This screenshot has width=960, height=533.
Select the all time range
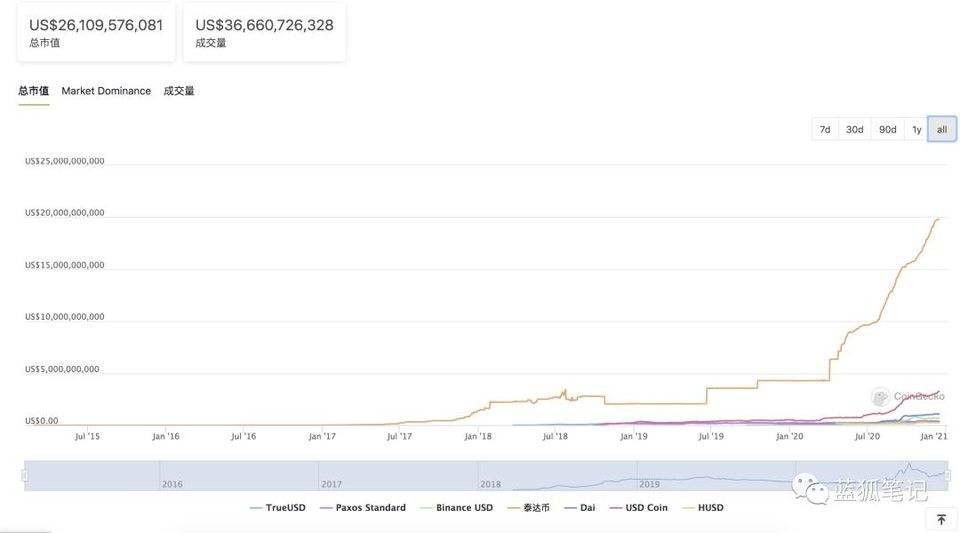tap(942, 129)
